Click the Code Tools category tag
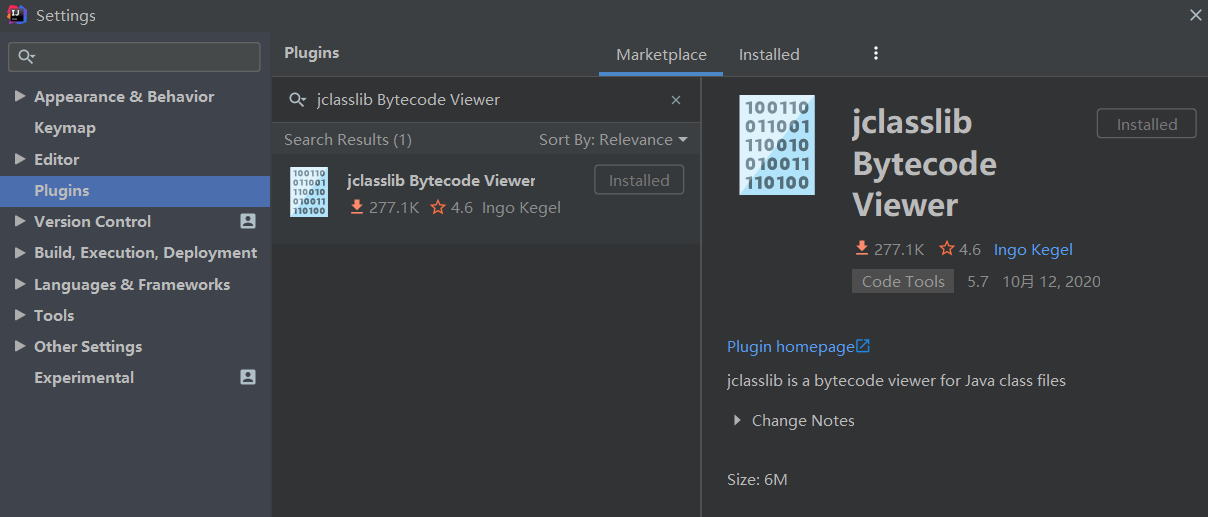 tap(903, 281)
